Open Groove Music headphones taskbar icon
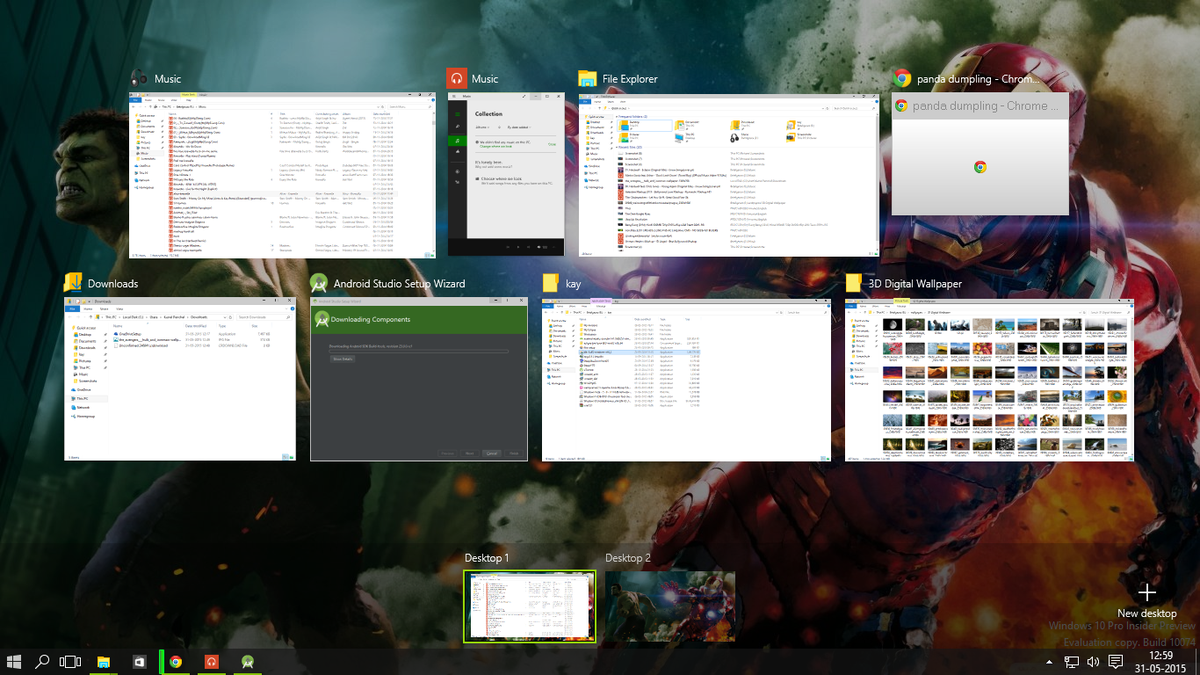1200x675 pixels. [x=211, y=661]
